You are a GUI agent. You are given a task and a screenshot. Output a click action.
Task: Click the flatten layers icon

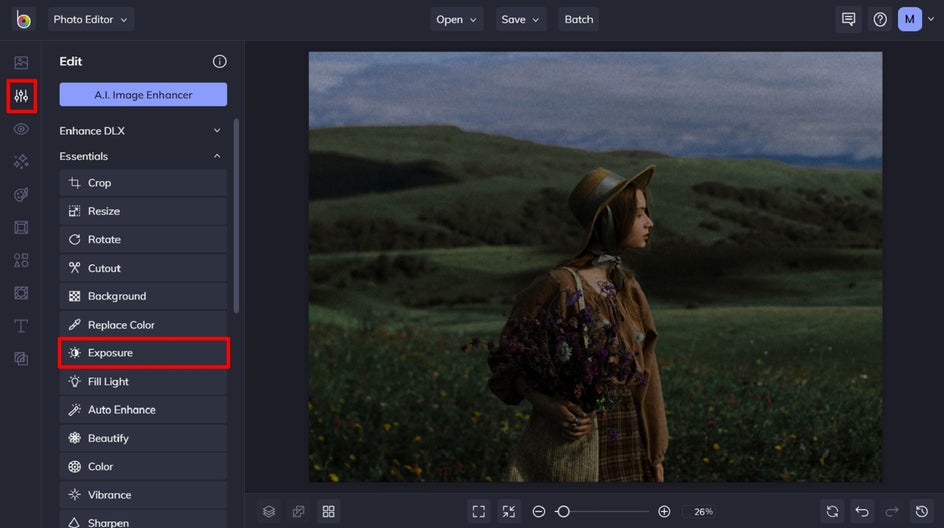pyautogui.click(x=299, y=511)
